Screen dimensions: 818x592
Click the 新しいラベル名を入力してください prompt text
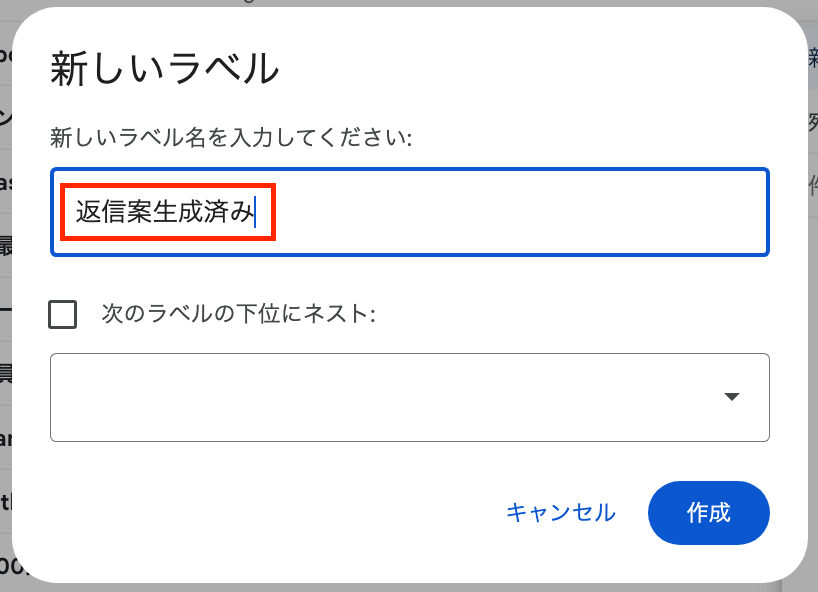click(x=231, y=138)
